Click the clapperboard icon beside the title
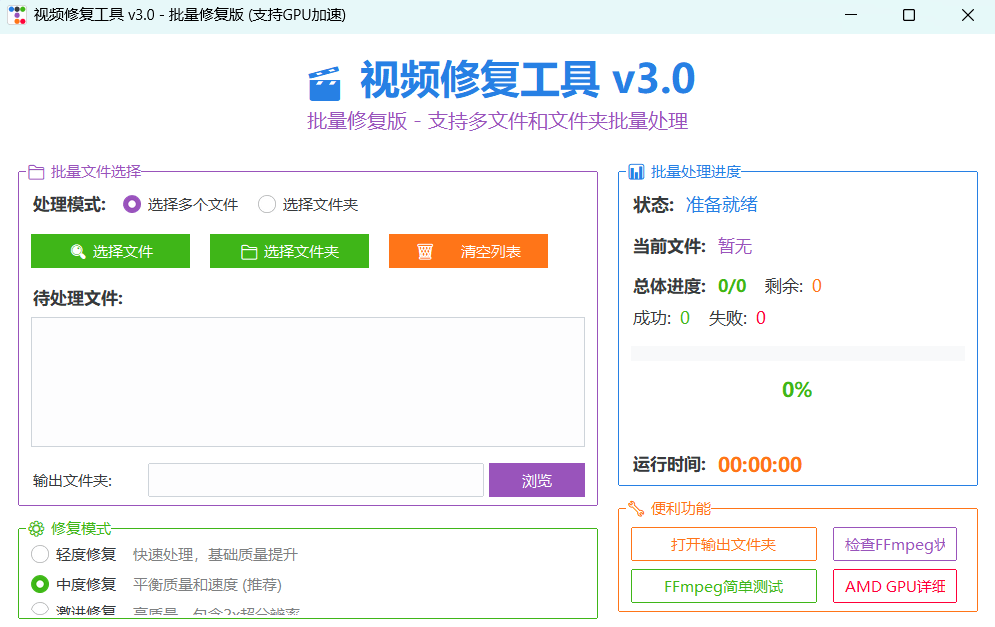The height and width of the screenshot is (627, 995). (x=320, y=79)
